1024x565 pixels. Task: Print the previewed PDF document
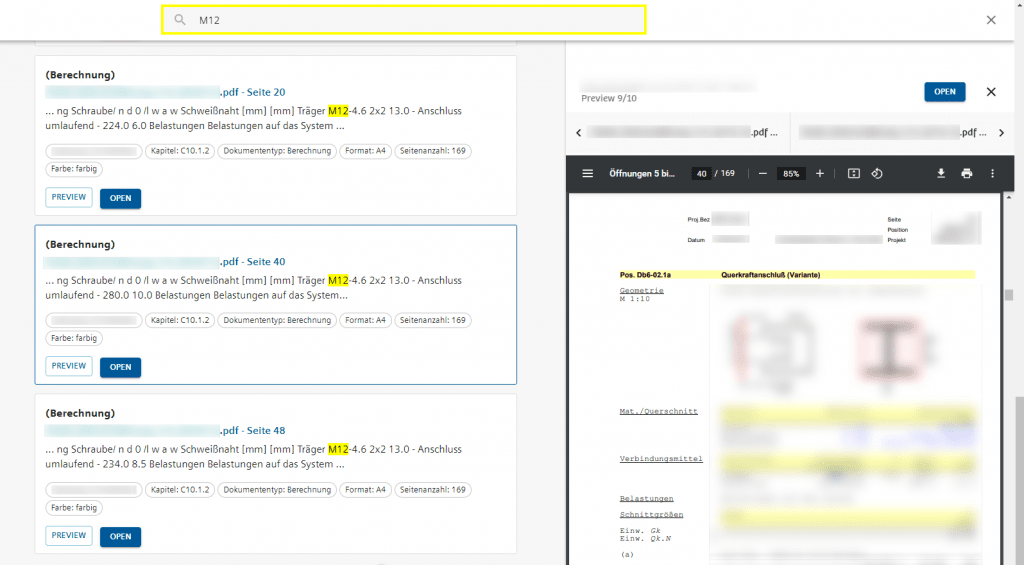pos(966,173)
